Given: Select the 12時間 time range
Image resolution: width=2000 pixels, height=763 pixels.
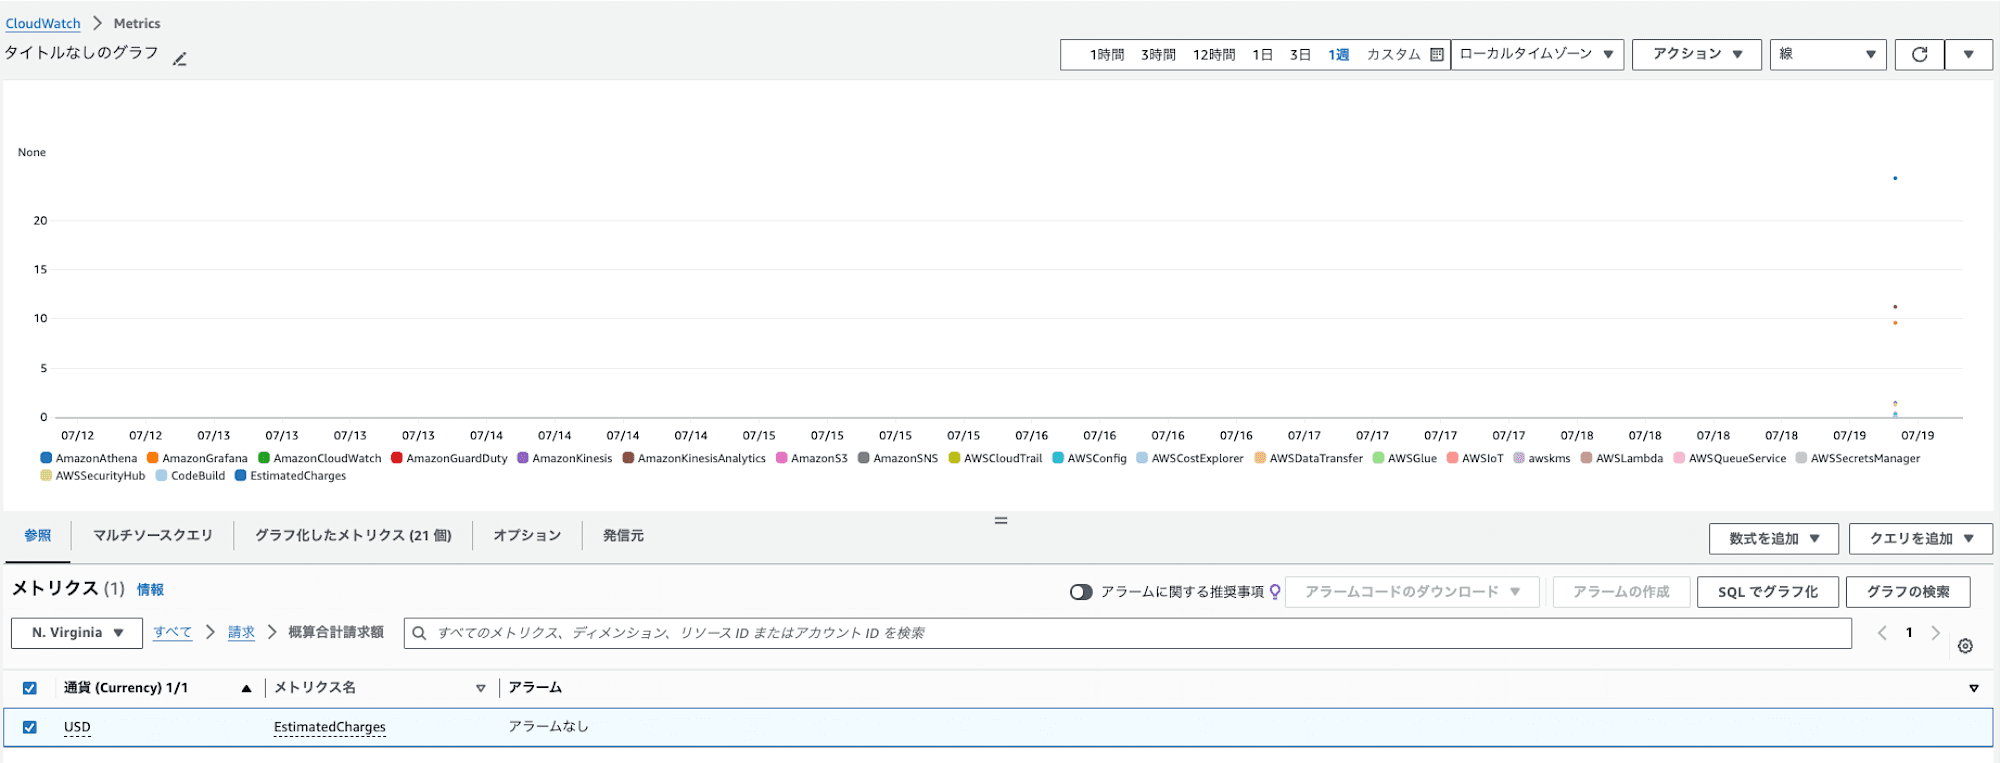Looking at the screenshot, I should click(1214, 55).
